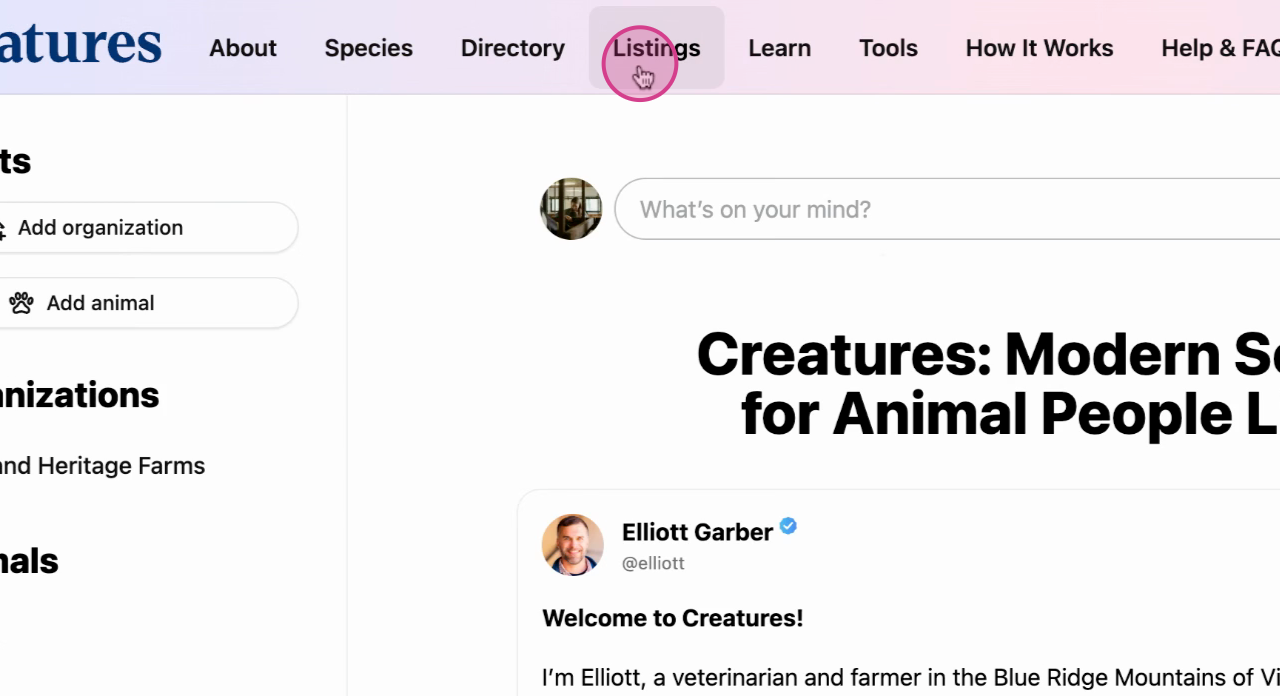Image resolution: width=1280 pixels, height=696 pixels.
Task: Open the Directory navigation link
Action: tap(513, 48)
